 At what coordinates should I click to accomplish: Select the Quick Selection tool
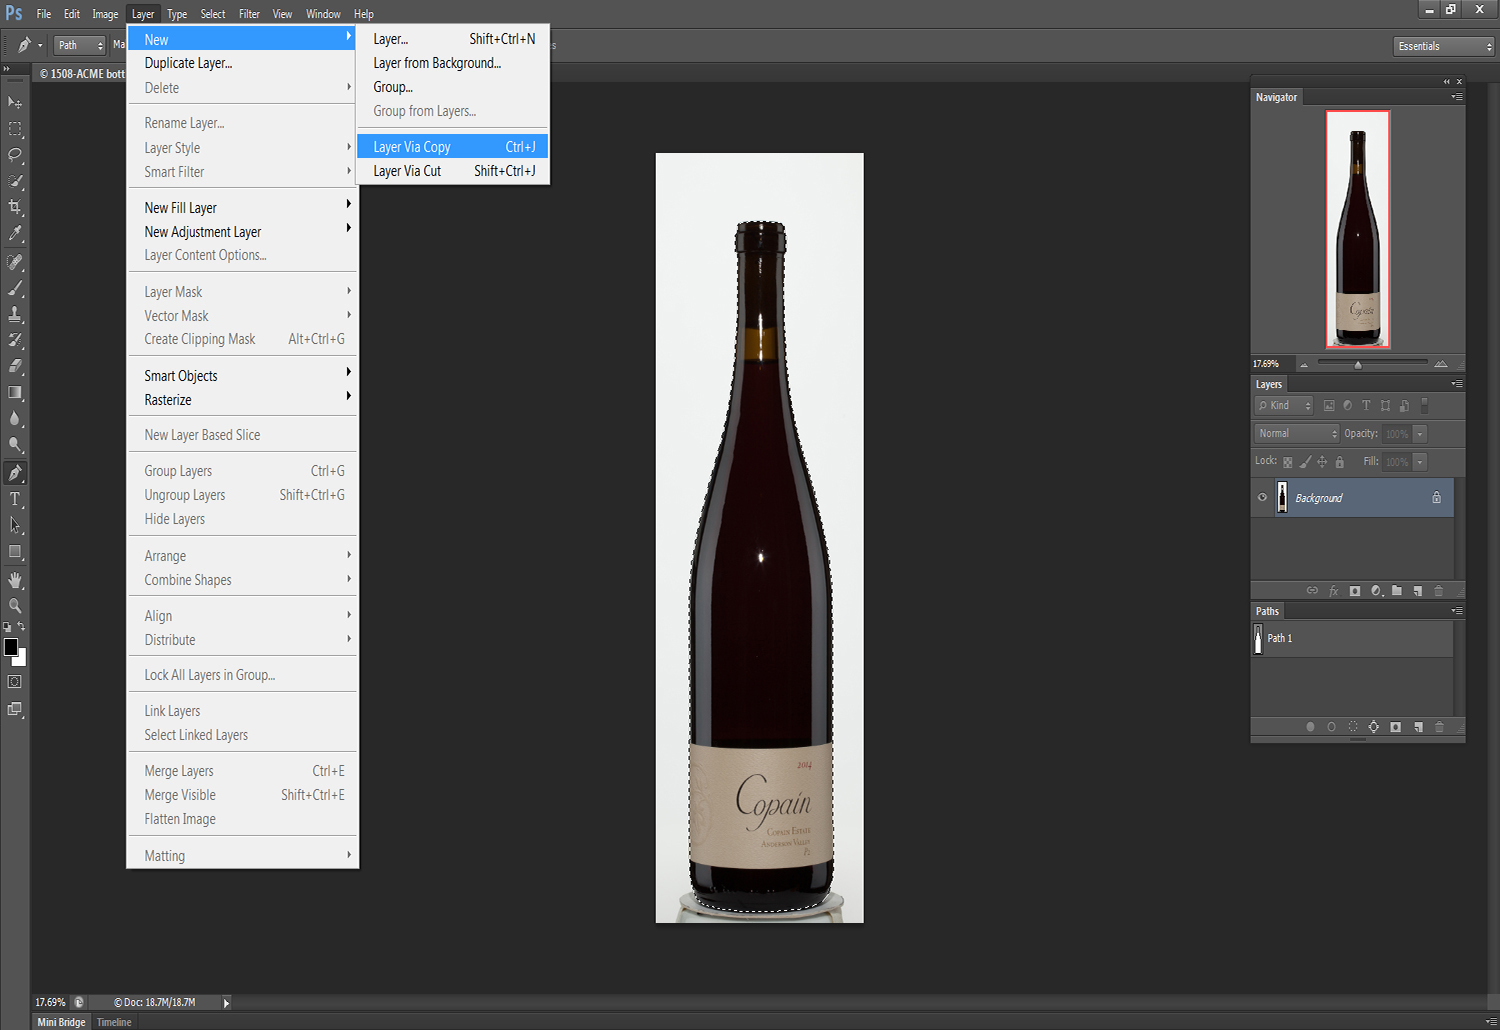(x=15, y=181)
